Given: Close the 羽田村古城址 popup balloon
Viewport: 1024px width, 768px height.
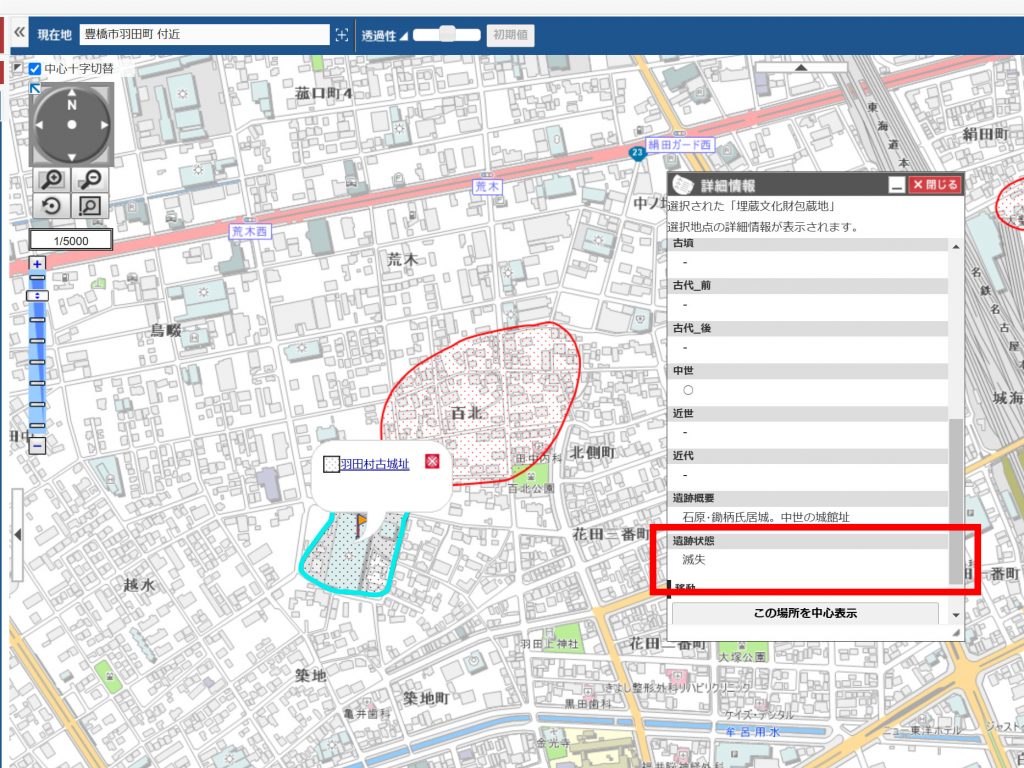Looking at the screenshot, I should coord(432,462).
